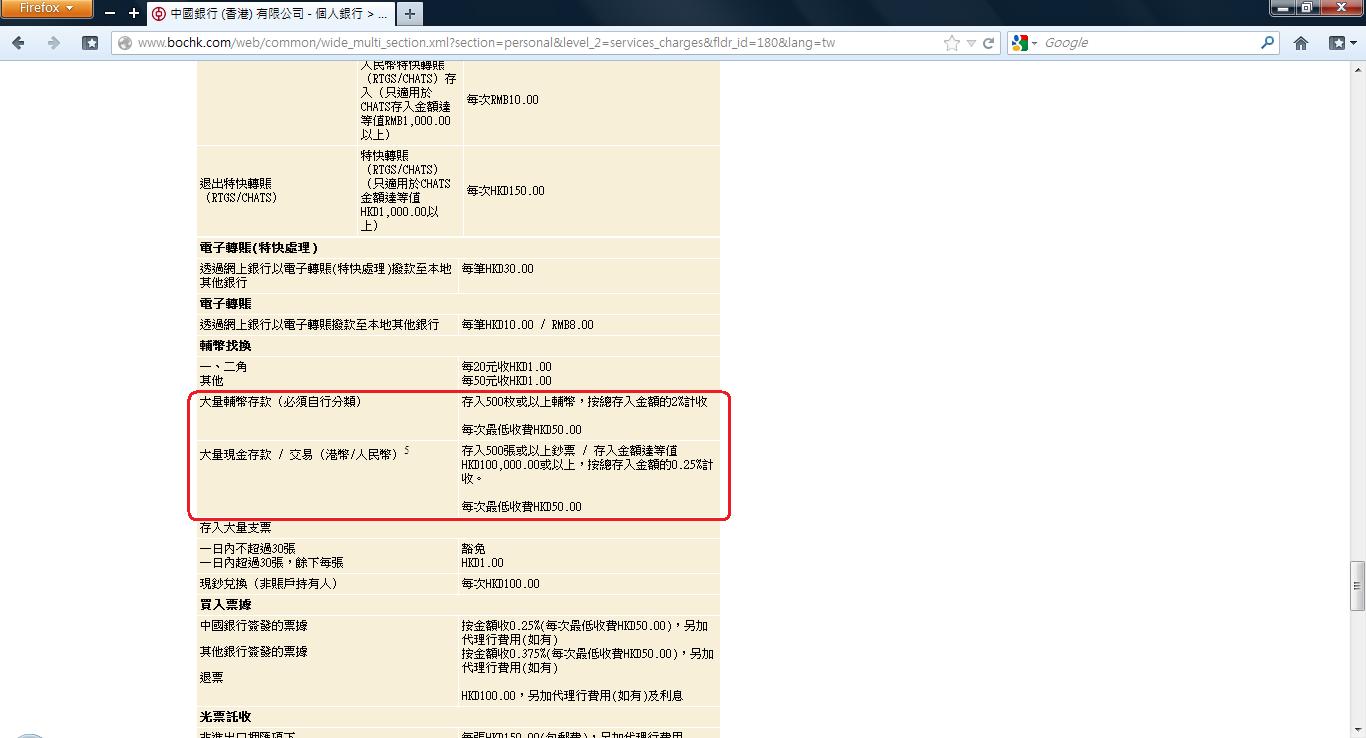The width and height of the screenshot is (1366, 738).
Task: Click the plus icon left of the tab
Action: pyautogui.click(x=134, y=14)
